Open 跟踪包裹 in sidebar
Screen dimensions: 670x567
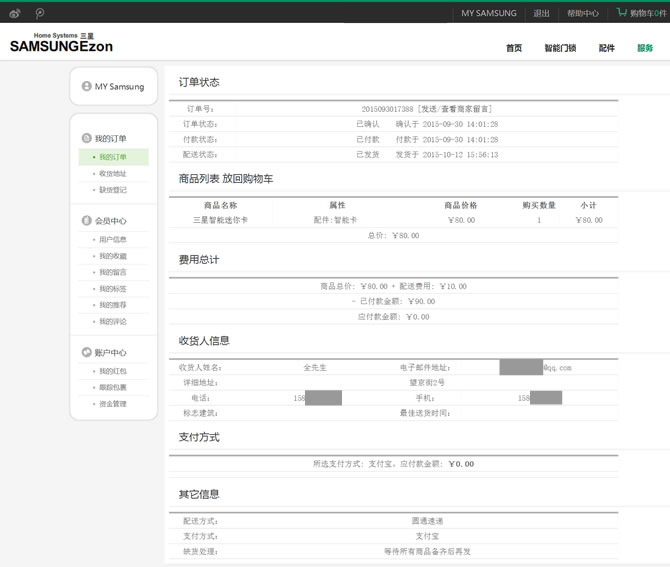113,387
